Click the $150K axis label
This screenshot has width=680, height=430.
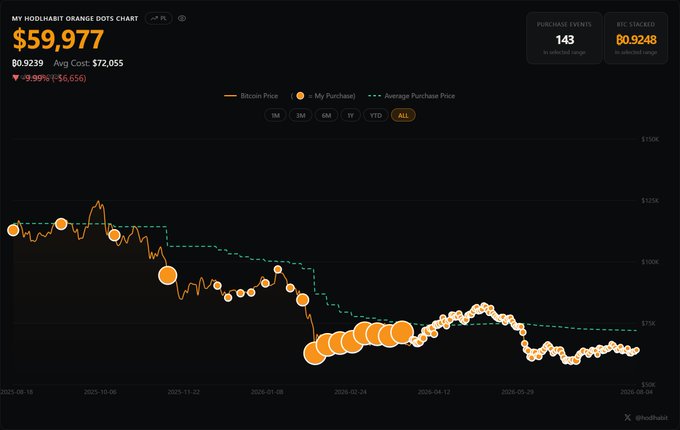pos(650,139)
